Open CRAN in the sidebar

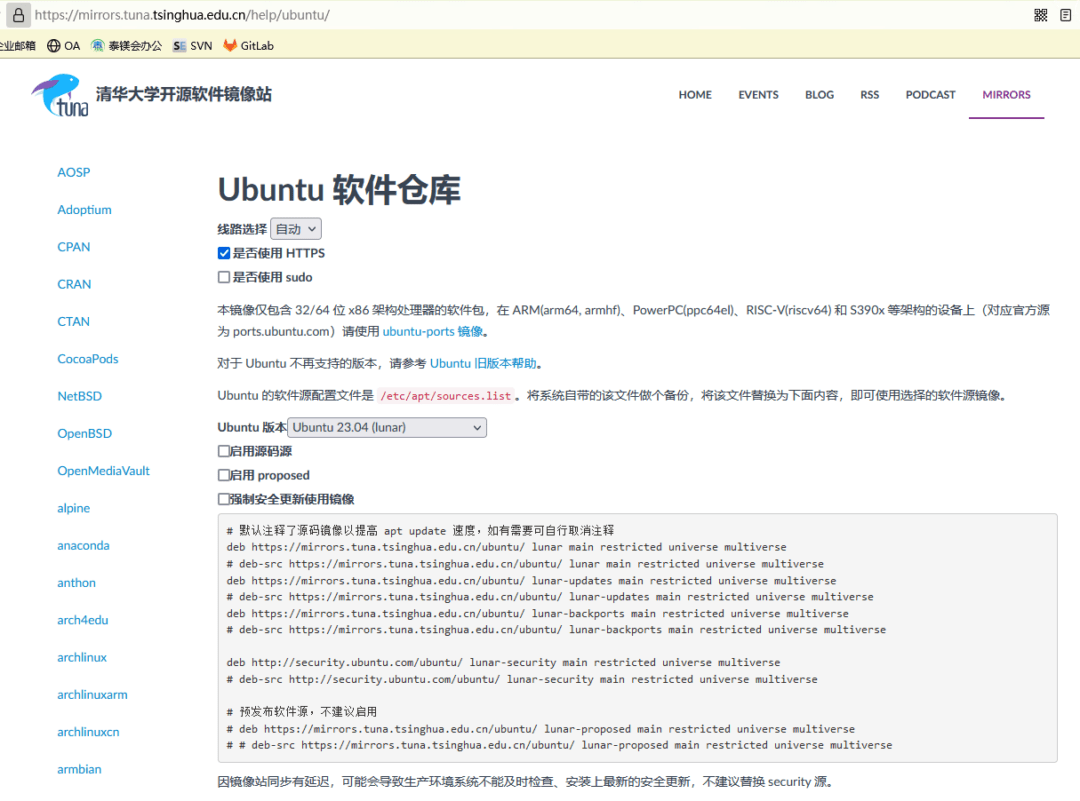pos(74,284)
